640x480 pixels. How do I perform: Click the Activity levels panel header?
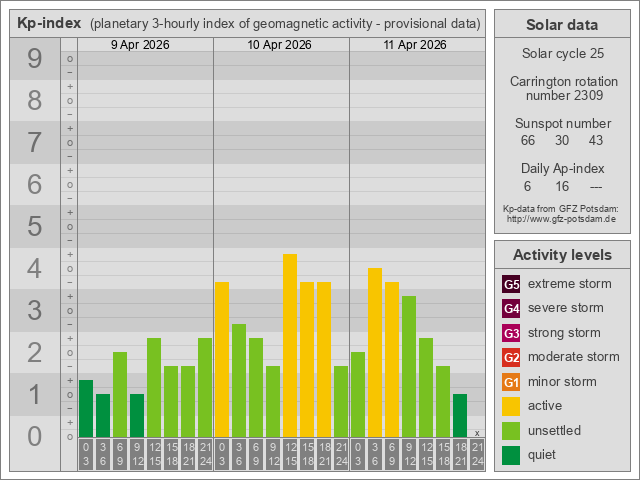pos(561,254)
